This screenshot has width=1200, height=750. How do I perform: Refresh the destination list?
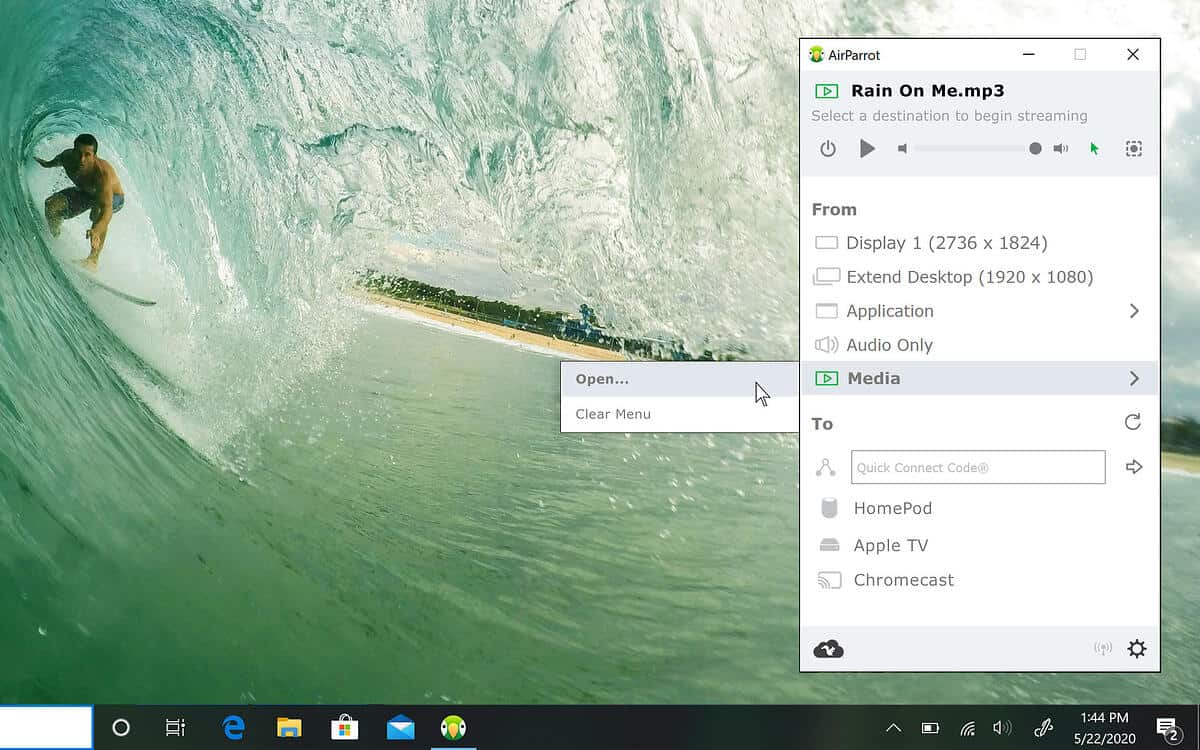pyautogui.click(x=1132, y=423)
